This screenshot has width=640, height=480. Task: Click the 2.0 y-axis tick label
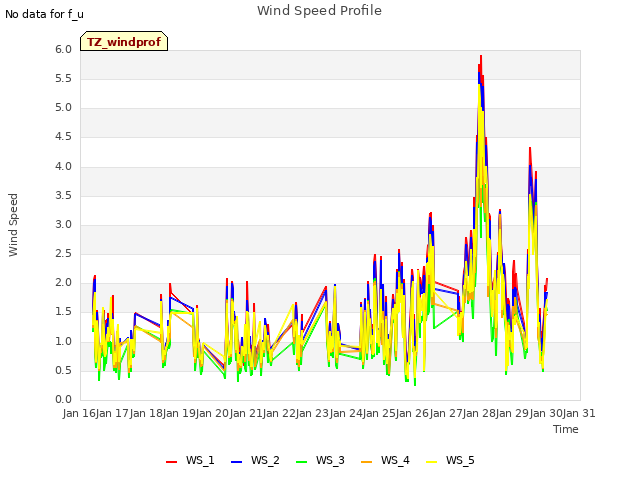(64, 282)
